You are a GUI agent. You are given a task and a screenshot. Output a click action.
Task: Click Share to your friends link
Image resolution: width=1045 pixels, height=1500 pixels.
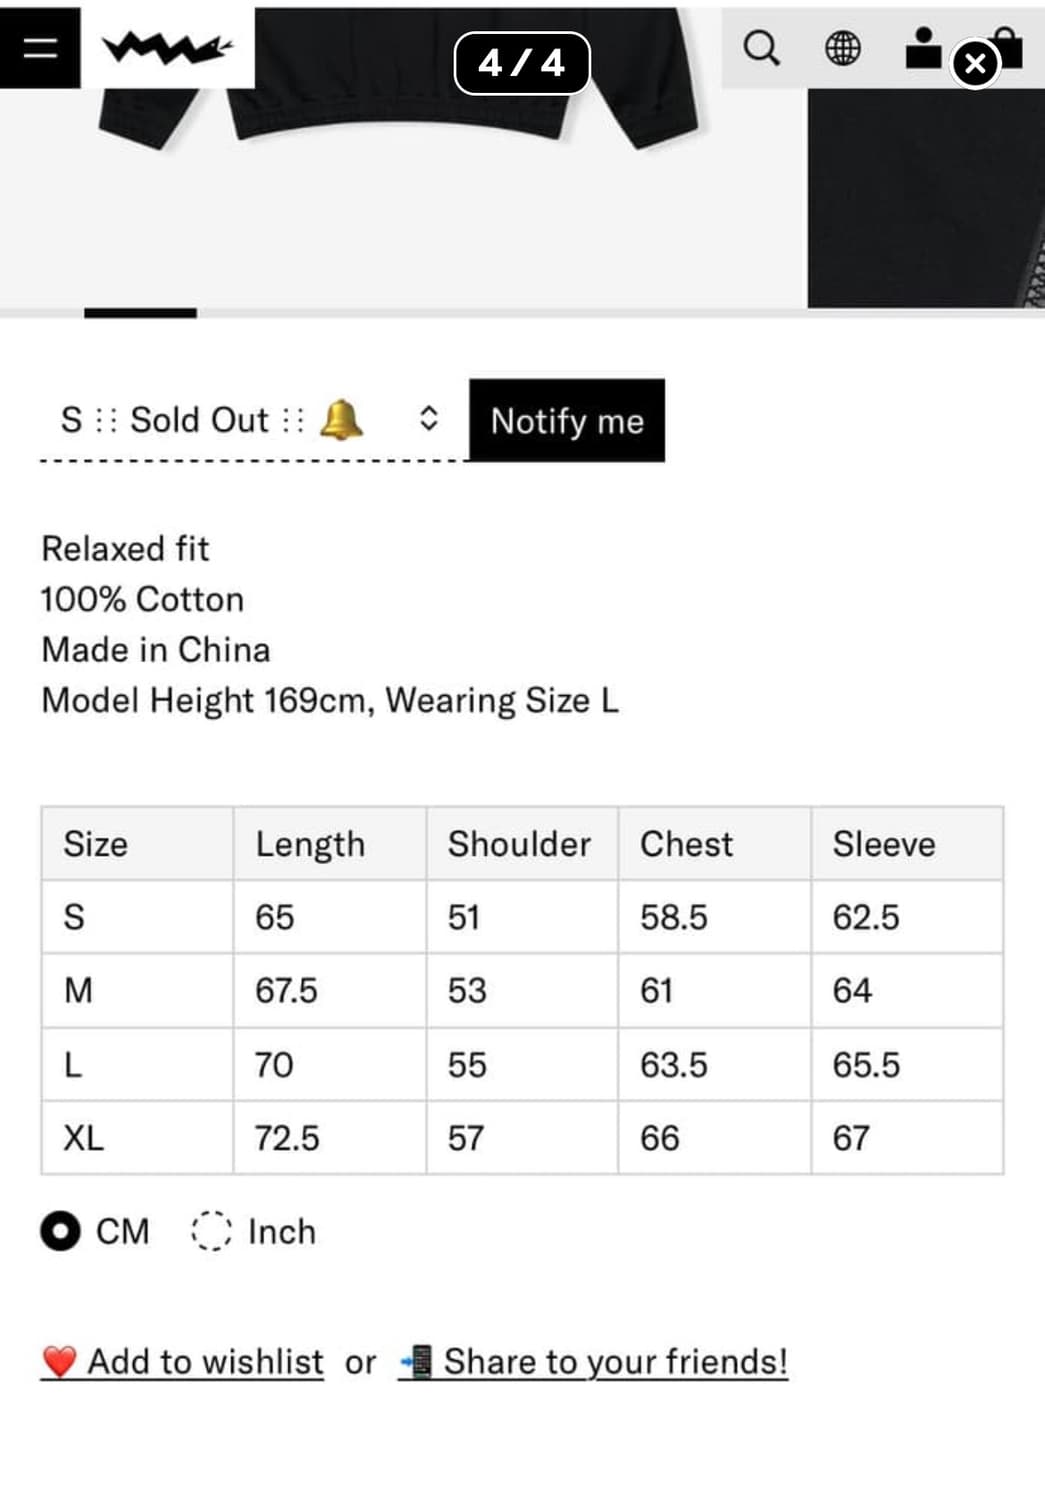click(x=615, y=1362)
